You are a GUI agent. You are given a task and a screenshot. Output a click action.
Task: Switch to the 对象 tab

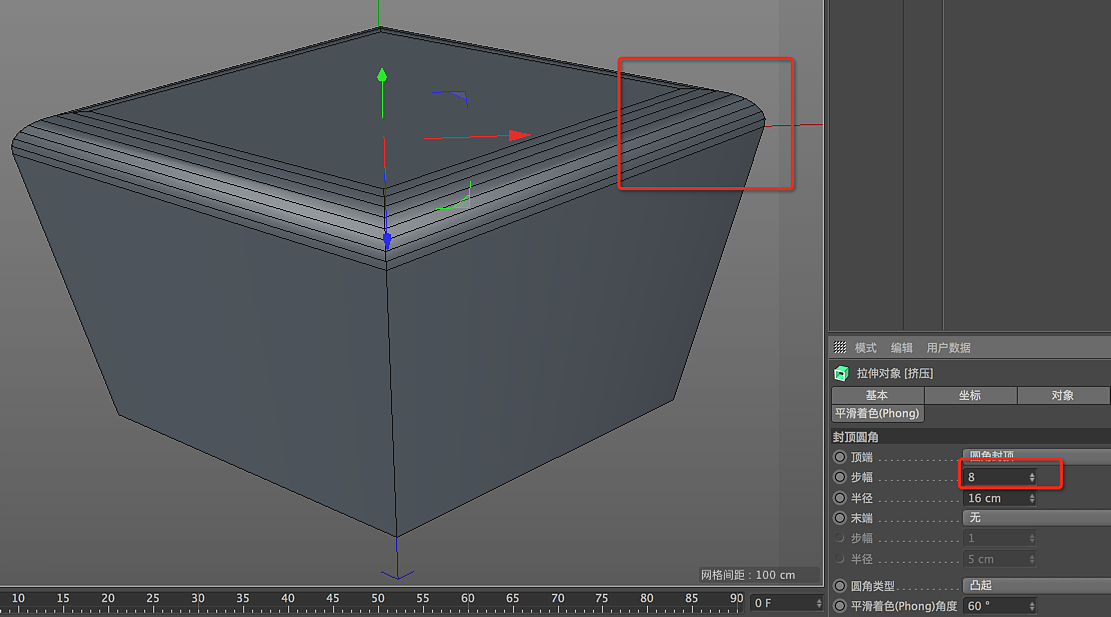1063,395
